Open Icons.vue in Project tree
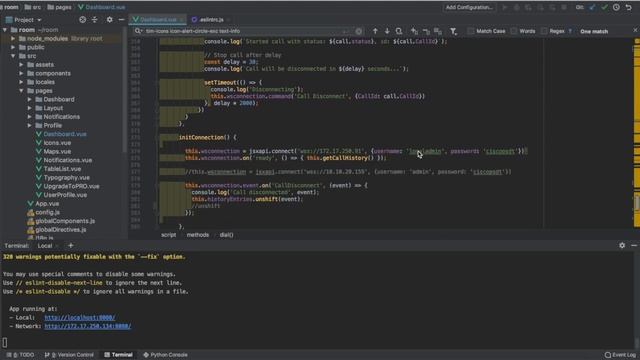Viewport: 640px width, 360px height. 57,143
